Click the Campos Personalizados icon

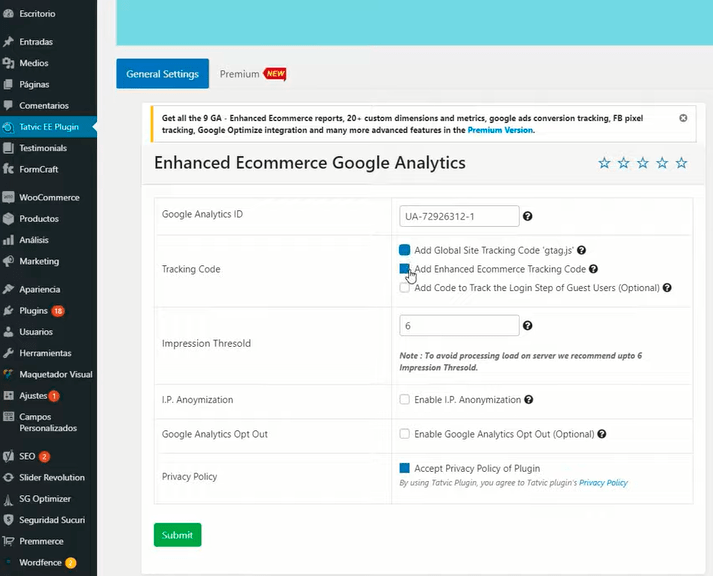(x=8, y=417)
